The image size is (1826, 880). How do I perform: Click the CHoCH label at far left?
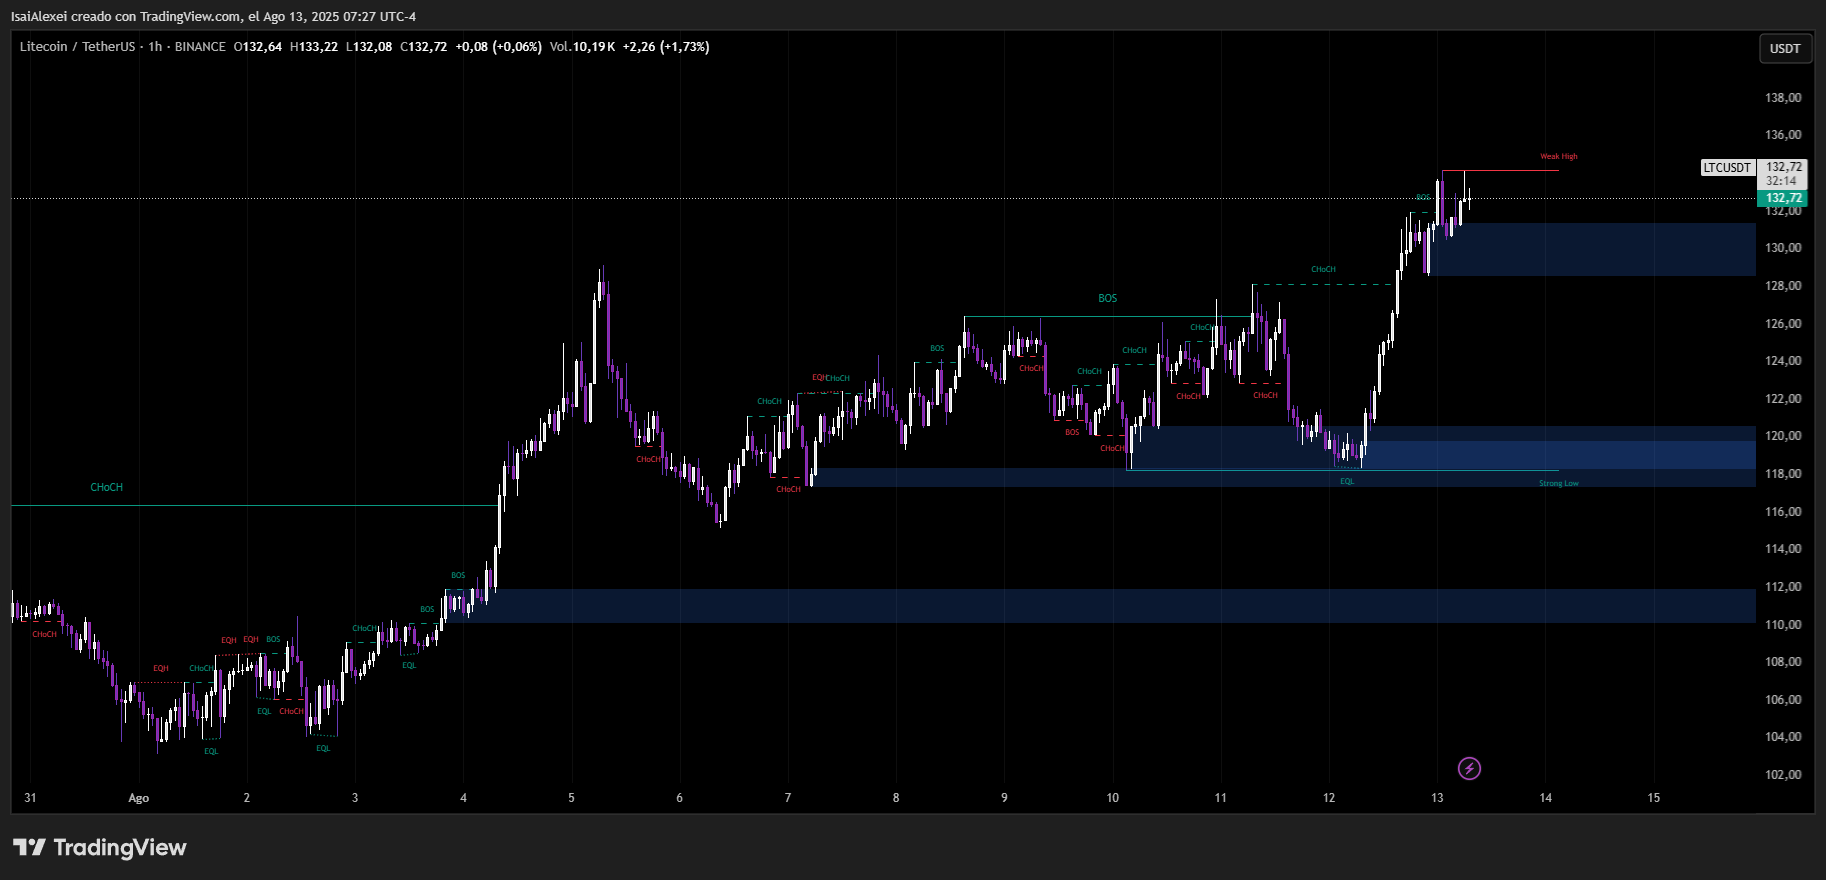pyautogui.click(x=106, y=488)
